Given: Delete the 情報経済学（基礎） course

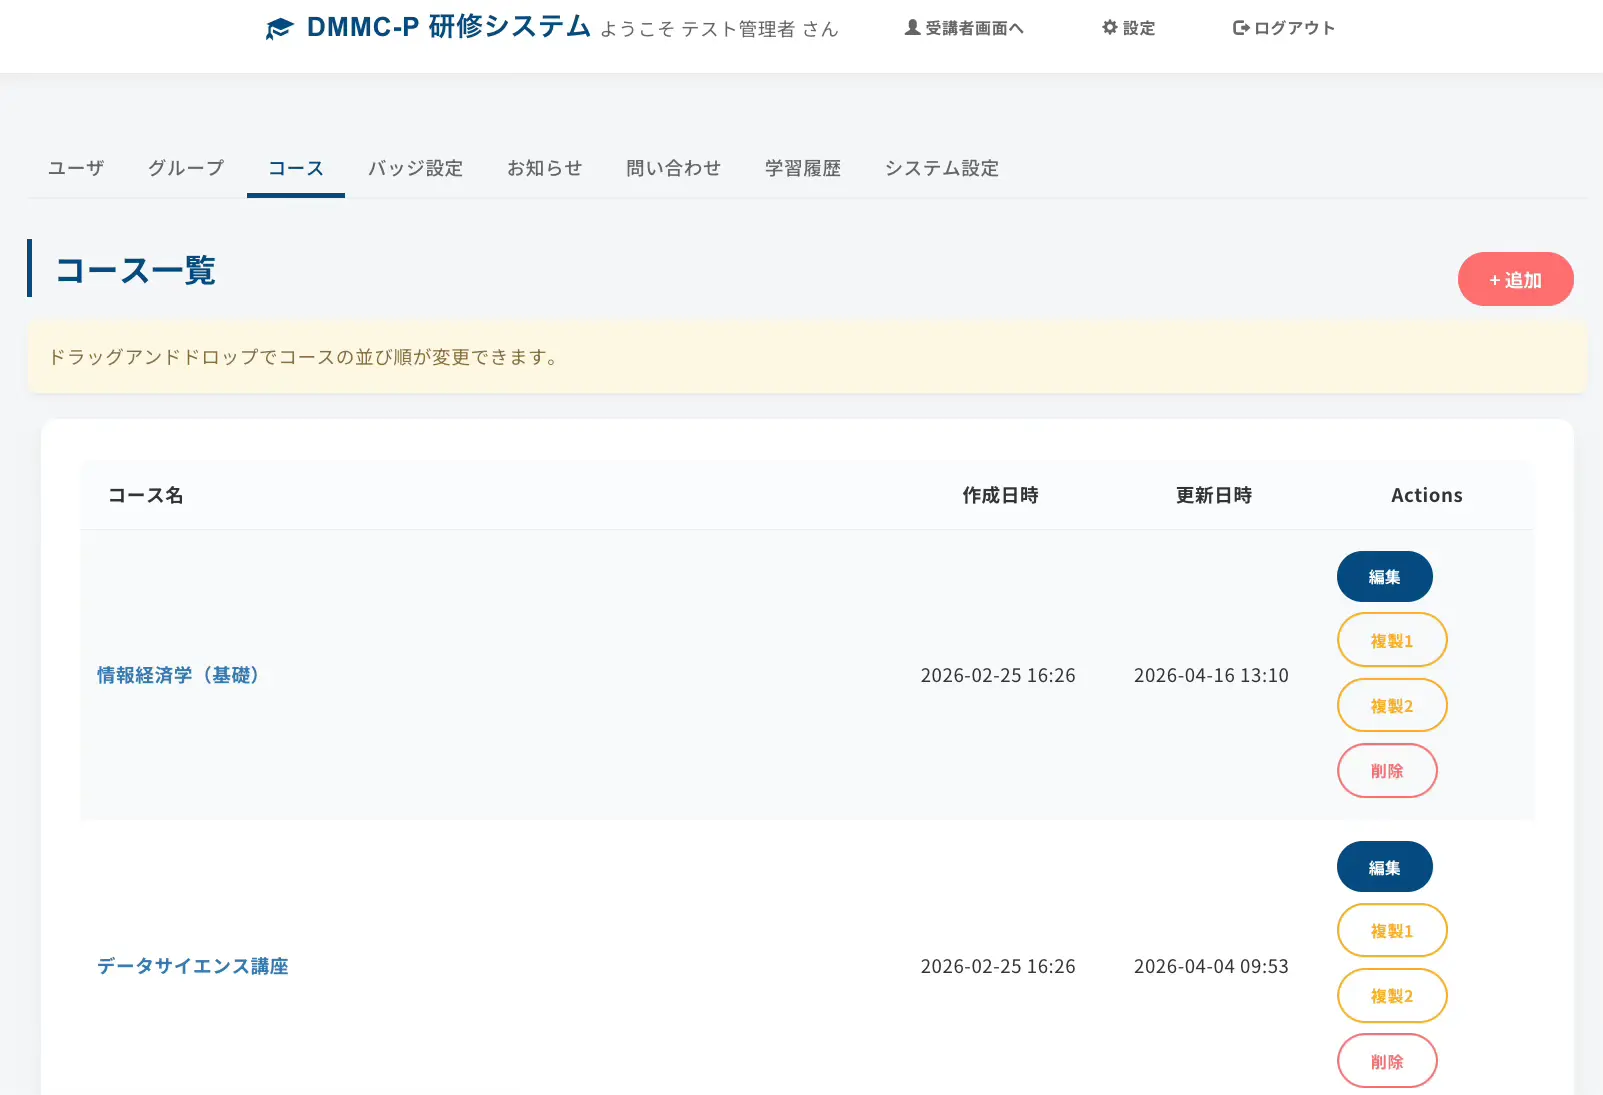Looking at the screenshot, I should (1386, 771).
